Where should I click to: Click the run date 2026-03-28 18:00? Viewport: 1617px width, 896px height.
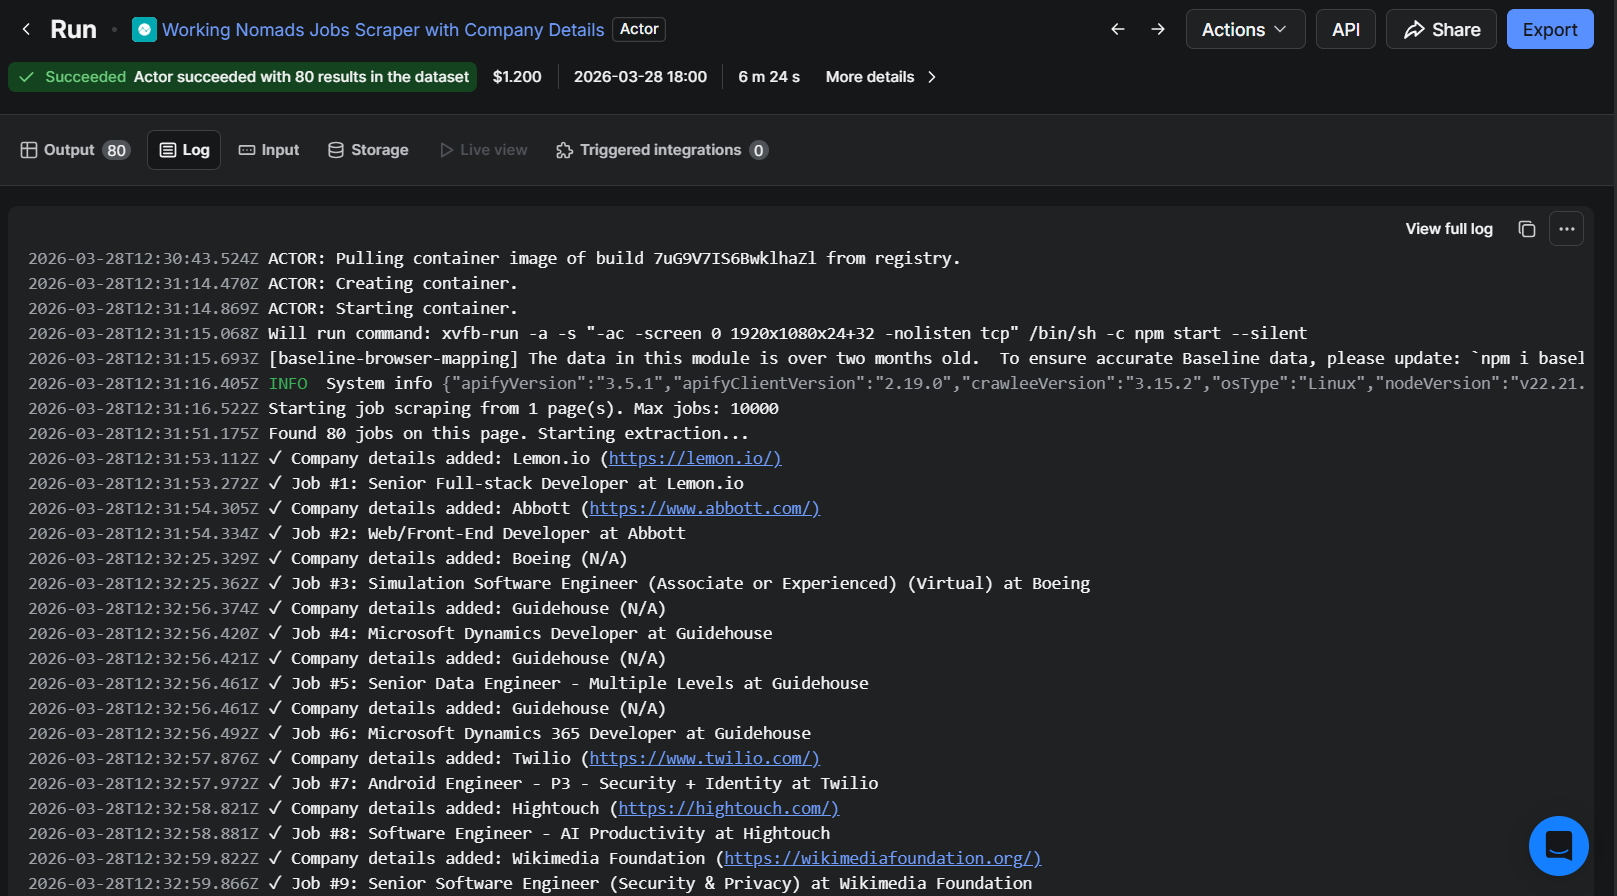(640, 77)
